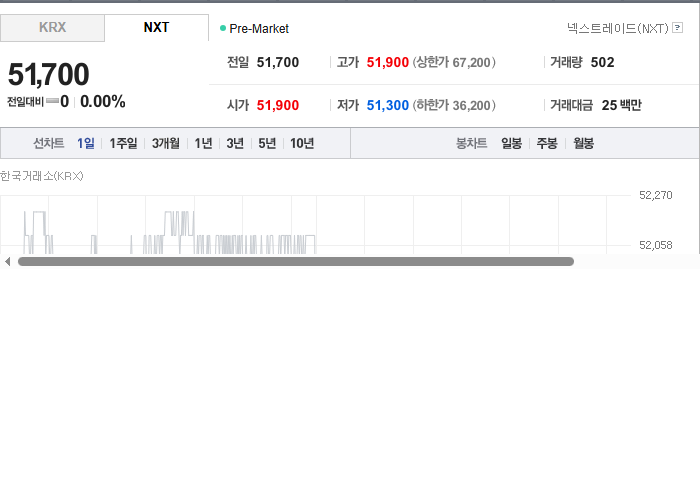The image size is (700, 490).
Task: Click the 상한가 67,200 text
Action: point(454,62)
